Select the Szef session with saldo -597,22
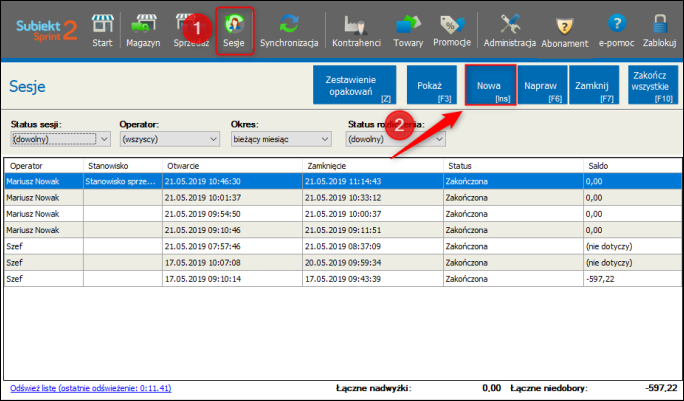Image resolution: width=684 pixels, height=401 pixels. tap(340, 279)
